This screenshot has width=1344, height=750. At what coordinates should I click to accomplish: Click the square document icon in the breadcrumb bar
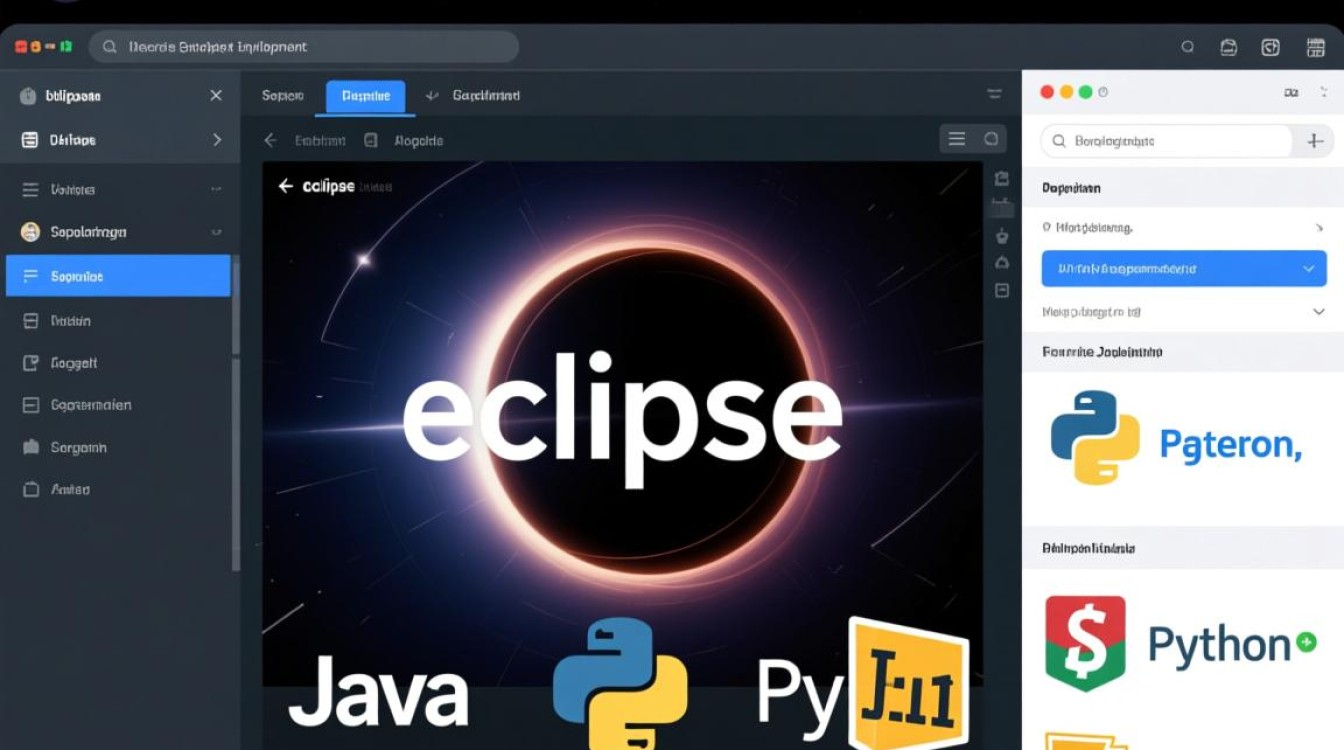coord(371,141)
